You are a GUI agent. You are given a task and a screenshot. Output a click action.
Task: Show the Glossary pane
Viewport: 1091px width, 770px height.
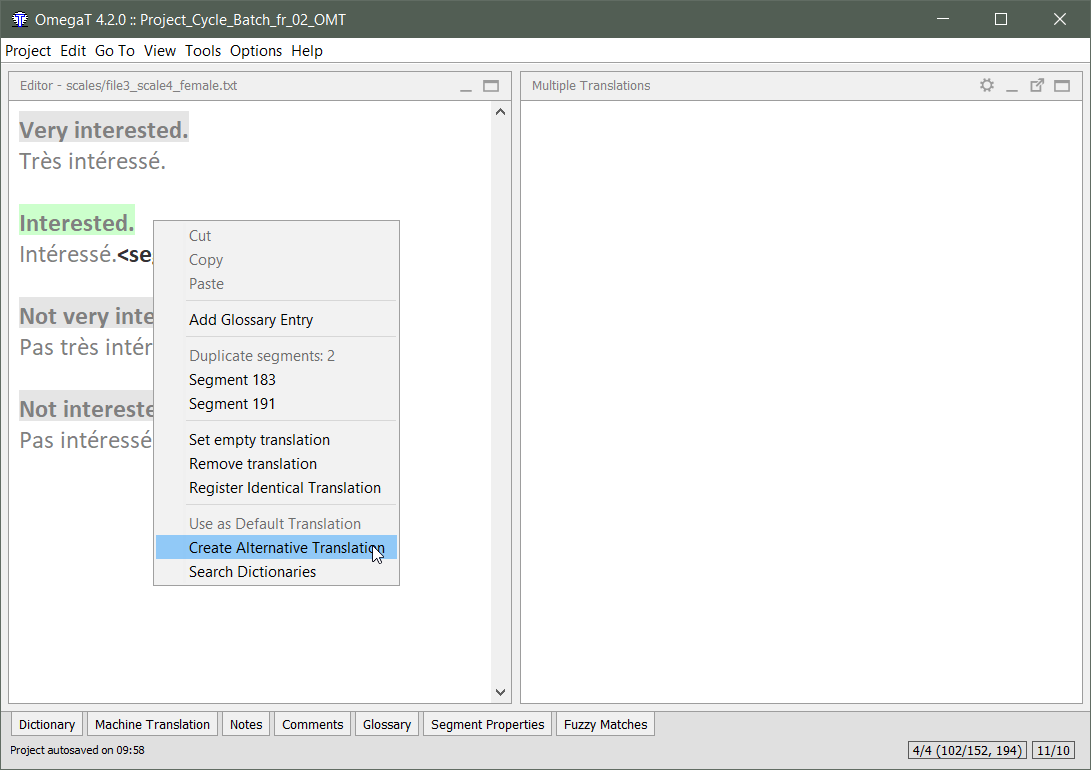point(387,724)
